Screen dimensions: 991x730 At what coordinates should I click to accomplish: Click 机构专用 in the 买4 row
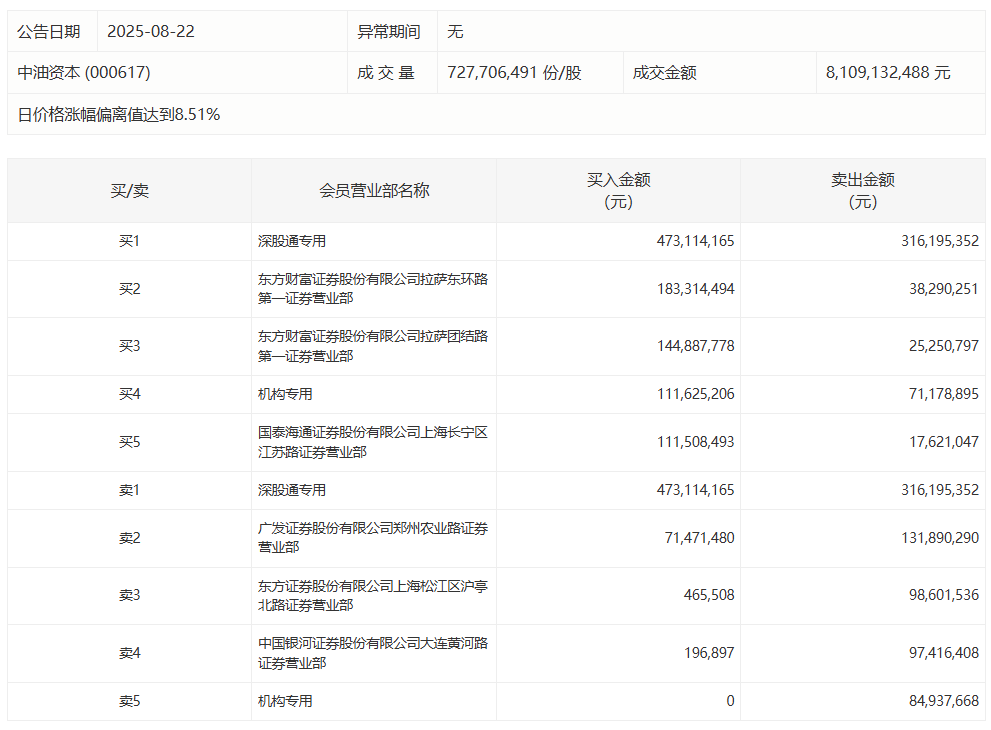pyautogui.click(x=285, y=394)
